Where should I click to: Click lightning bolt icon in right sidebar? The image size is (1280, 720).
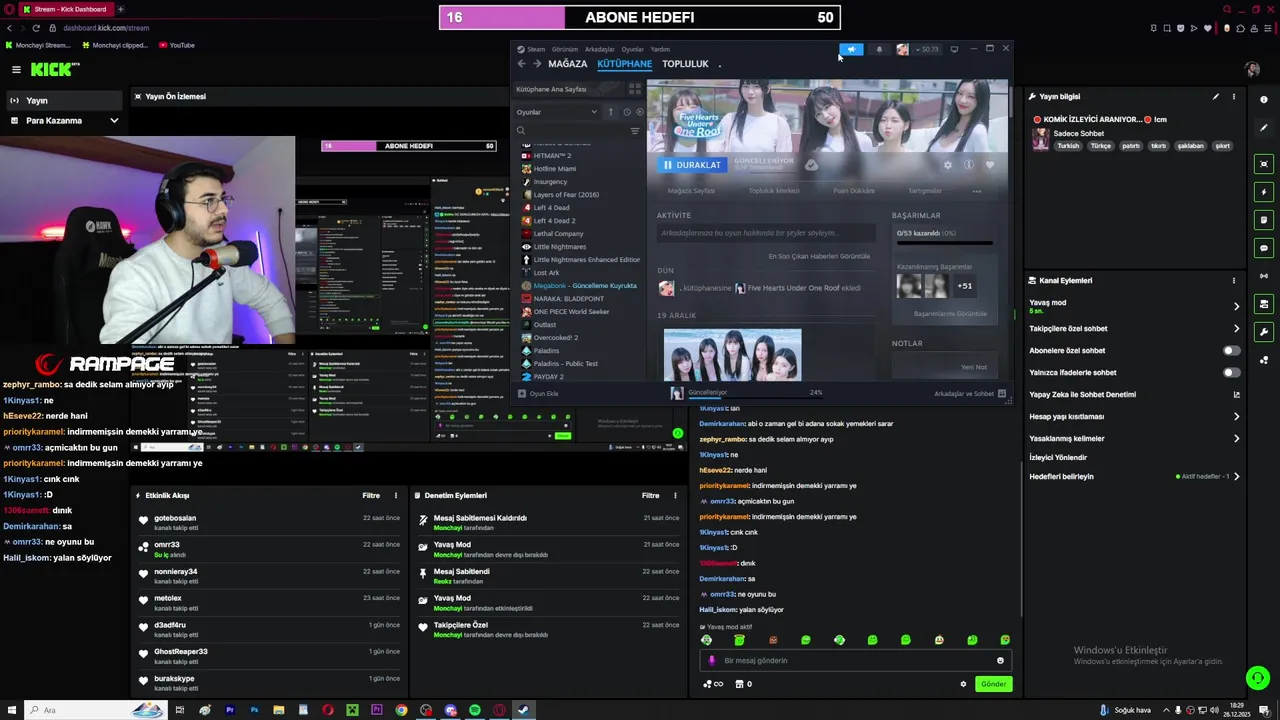[x=1264, y=192]
